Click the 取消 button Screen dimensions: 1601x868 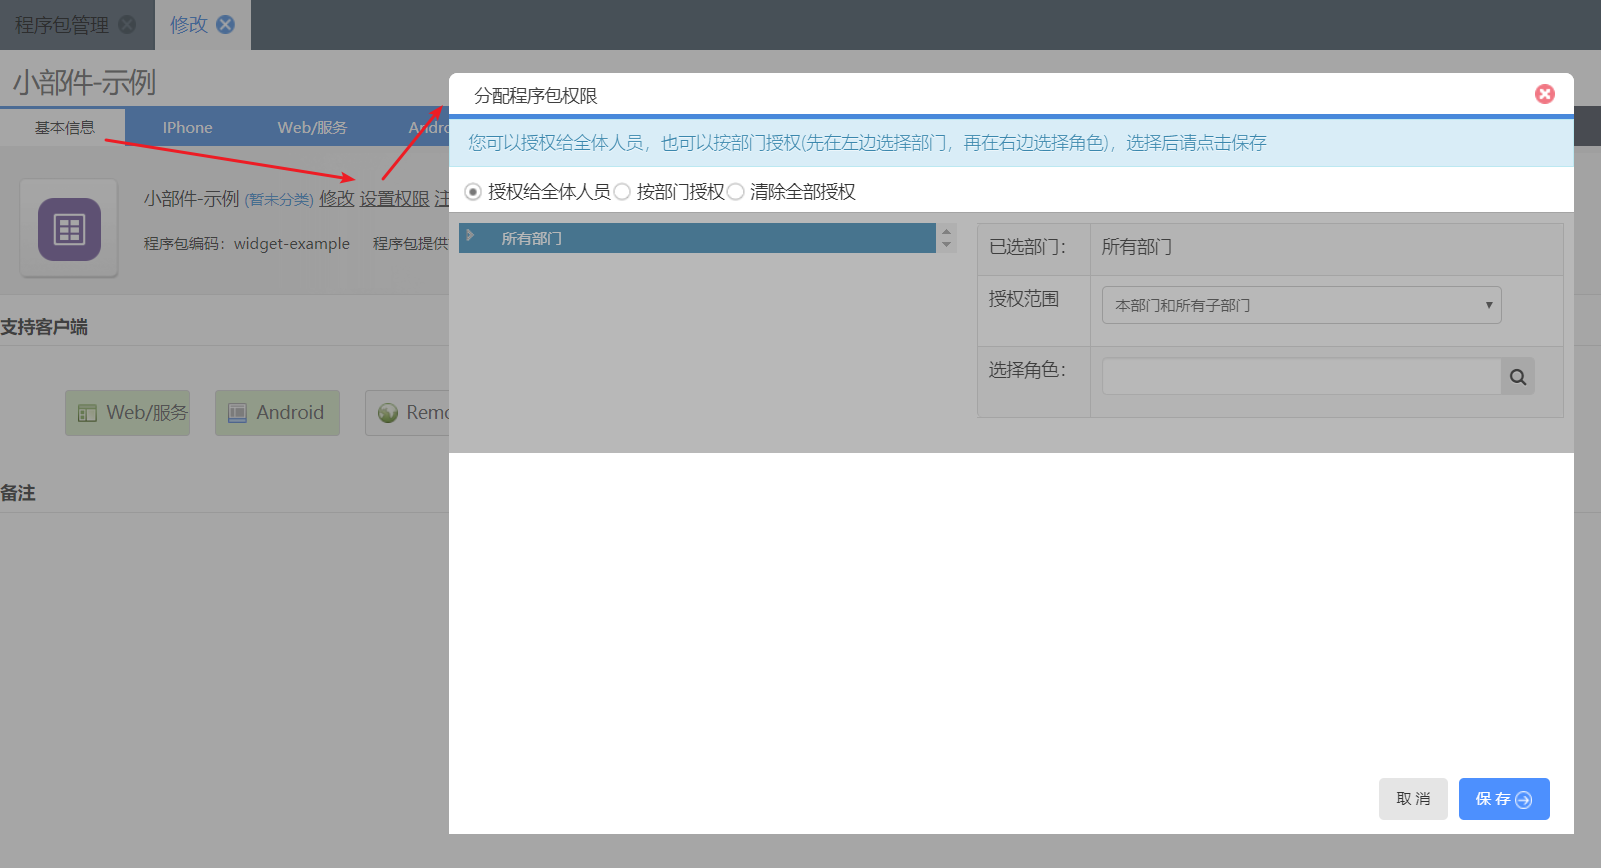(x=1412, y=799)
